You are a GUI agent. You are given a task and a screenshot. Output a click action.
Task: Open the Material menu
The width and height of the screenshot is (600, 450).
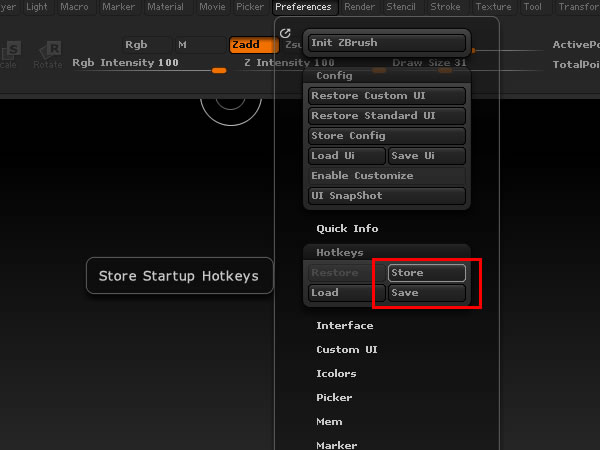click(x=165, y=7)
